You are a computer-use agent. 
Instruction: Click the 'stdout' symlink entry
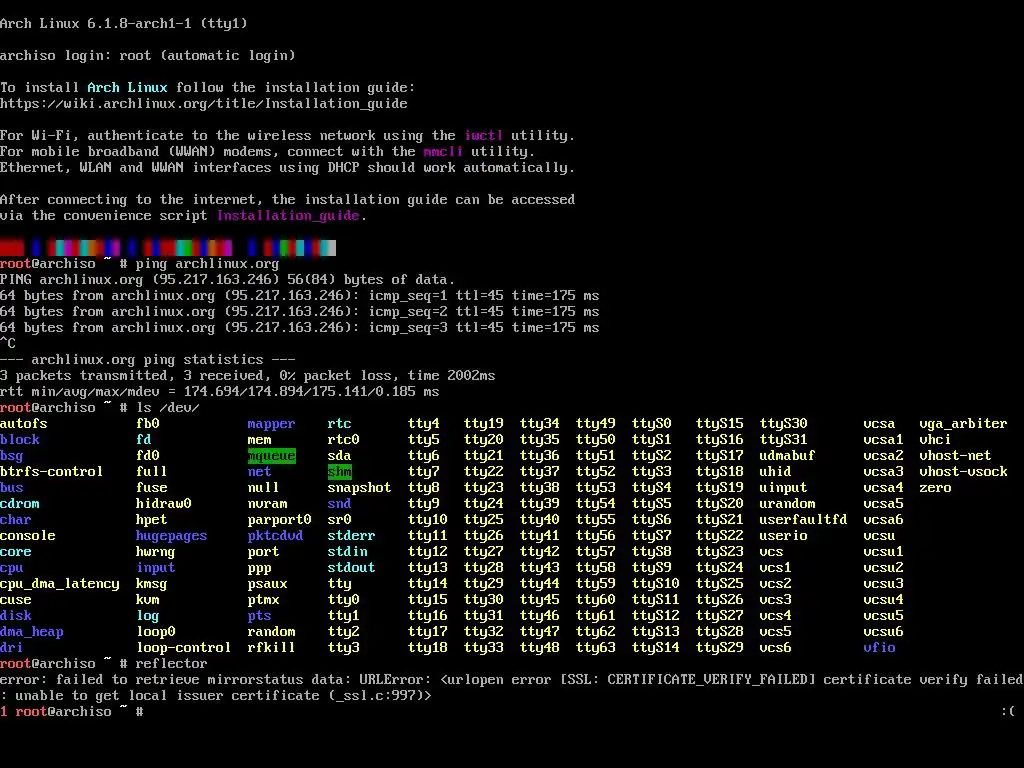click(x=351, y=568)
